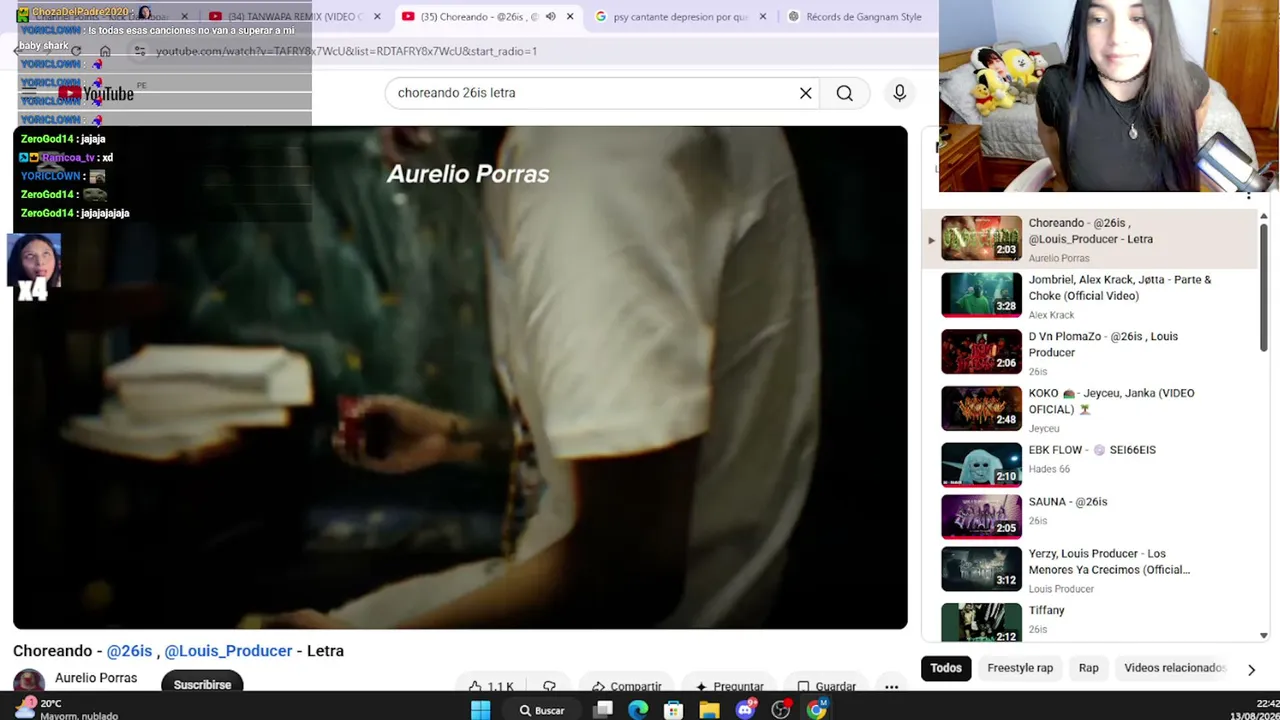Viewport: 1280px width, 720px height.
Task: Click the 'Alex Krack' channel name in playlist
Action: [1051, 315]
